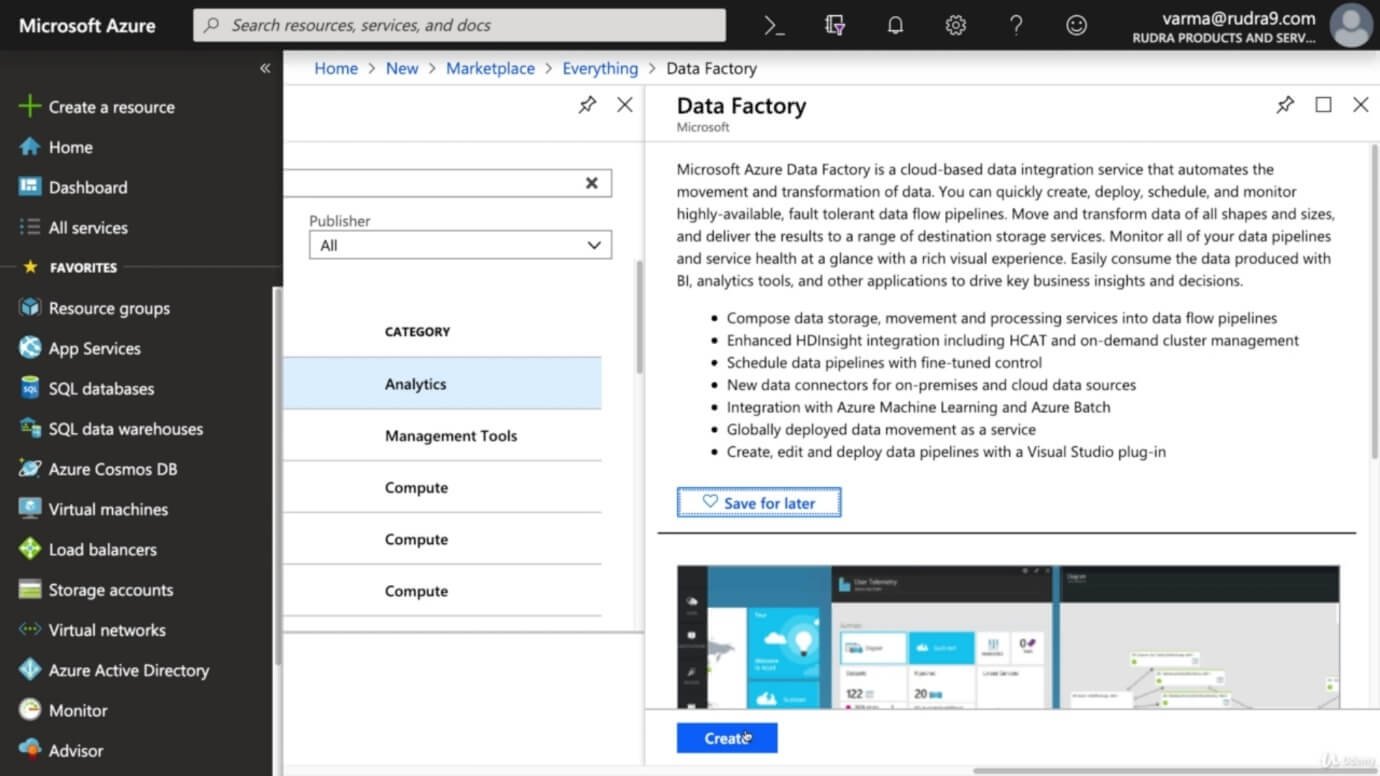Open the directory and subscription filter icon

point(835,26)
